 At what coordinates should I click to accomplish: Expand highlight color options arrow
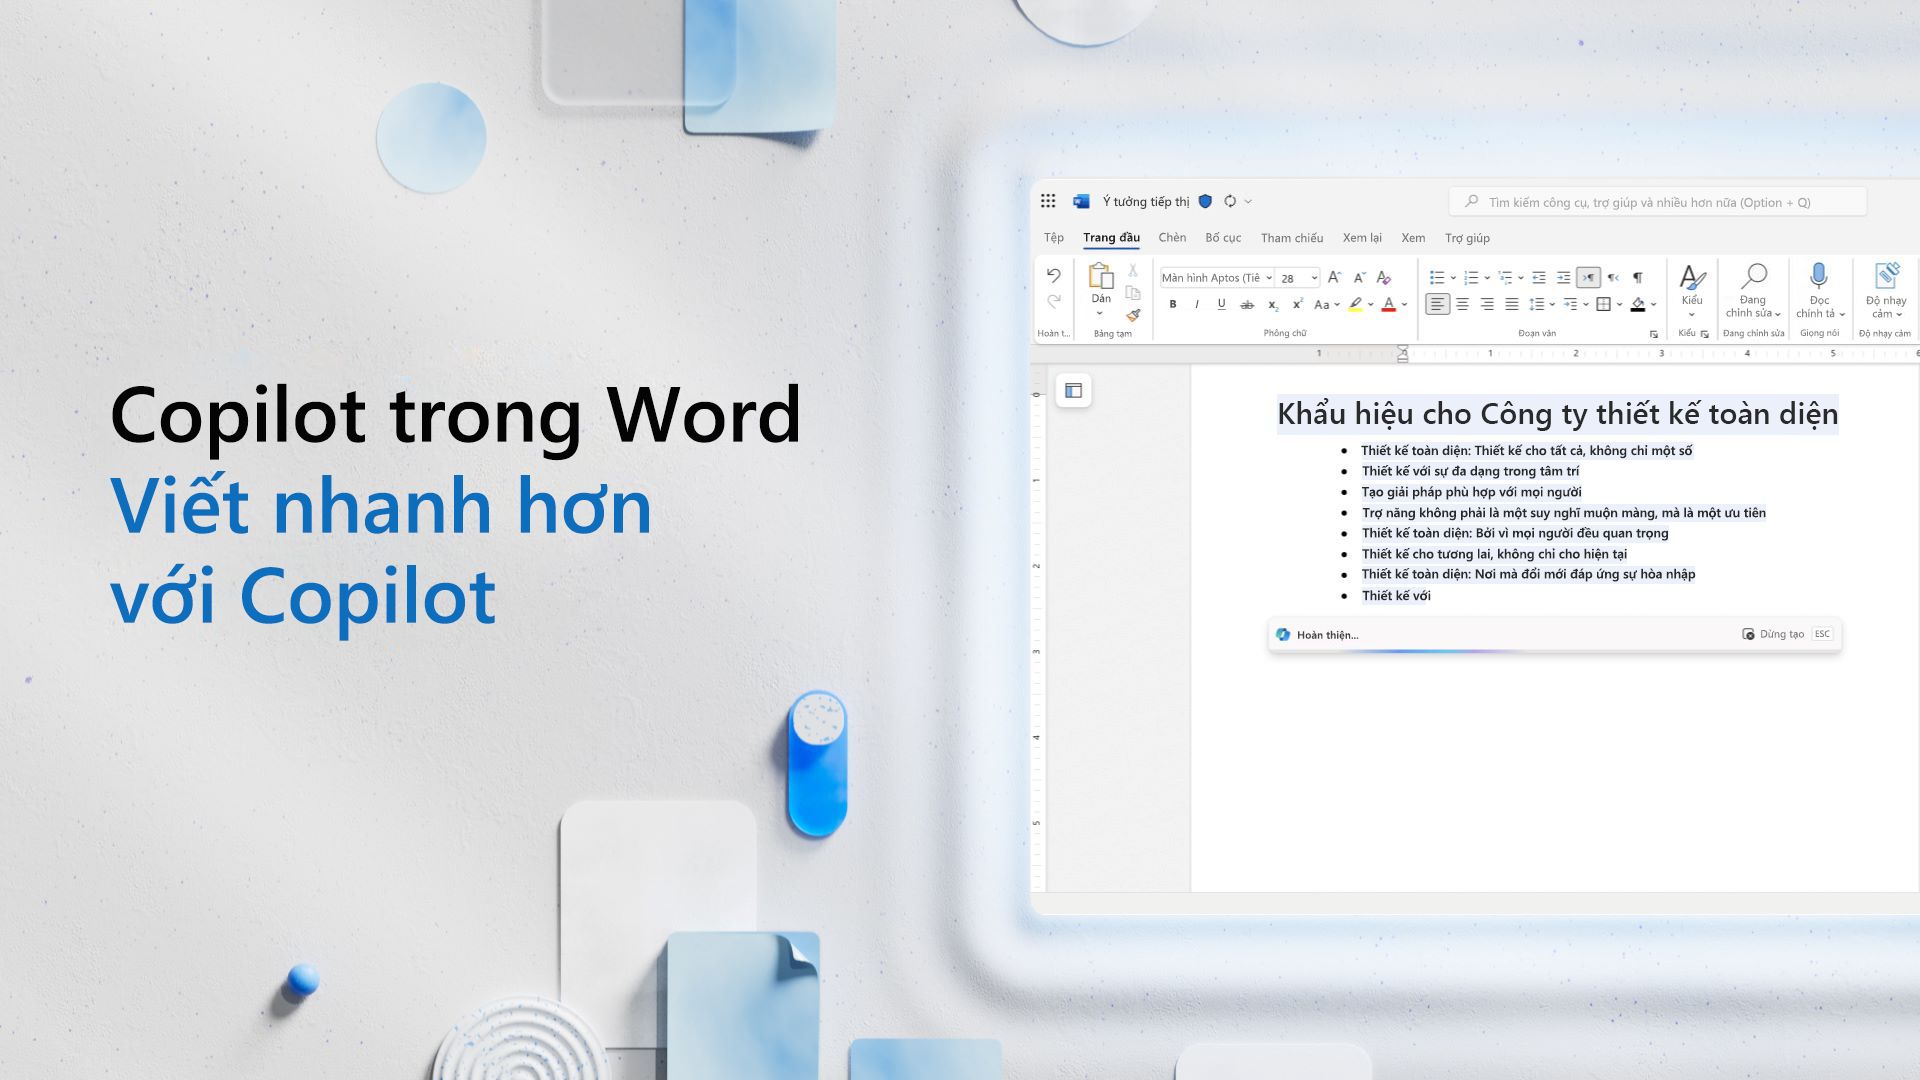(1370, 305)
